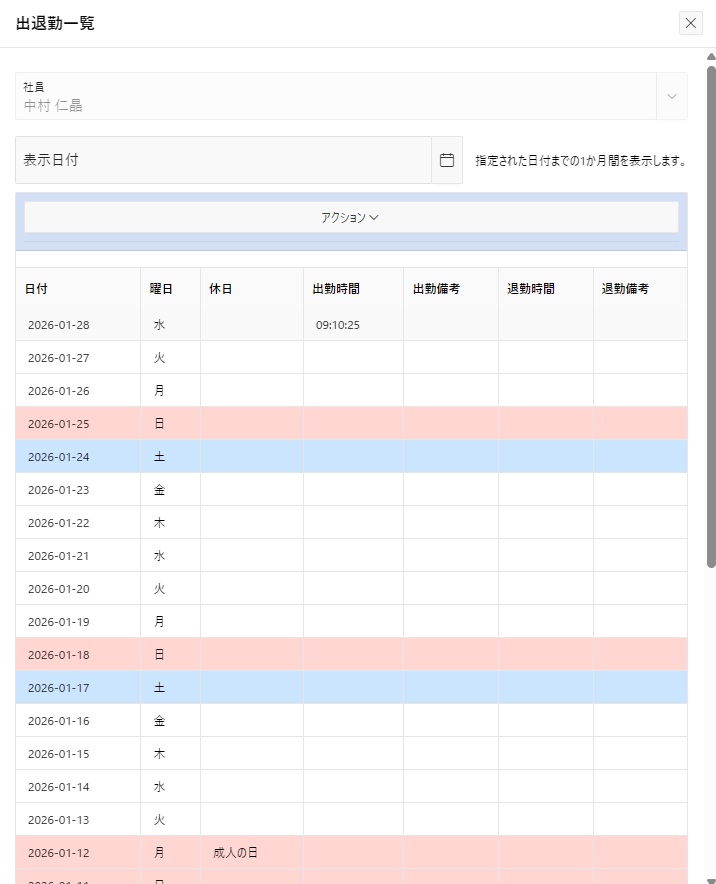716x884 pixels.
Task: Click the 退勤備考 column header
Action: tap(625, 289)
